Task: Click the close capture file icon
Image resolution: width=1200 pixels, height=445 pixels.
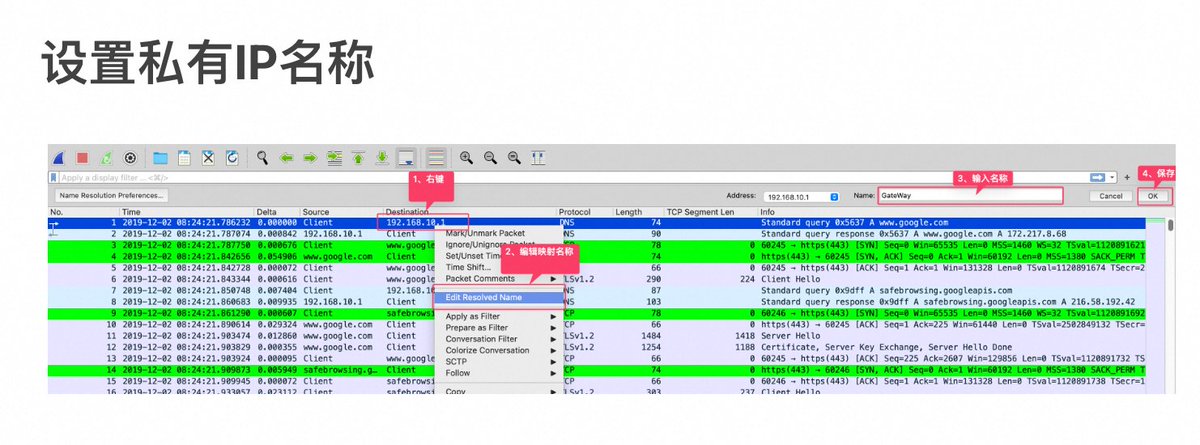Action: (208, 158)
